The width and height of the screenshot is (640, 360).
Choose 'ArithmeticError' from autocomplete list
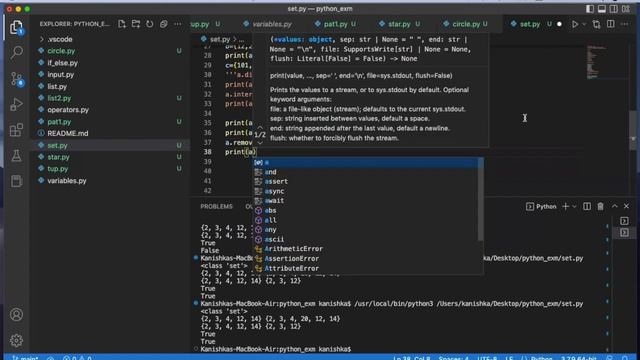[x=367, y=249]
